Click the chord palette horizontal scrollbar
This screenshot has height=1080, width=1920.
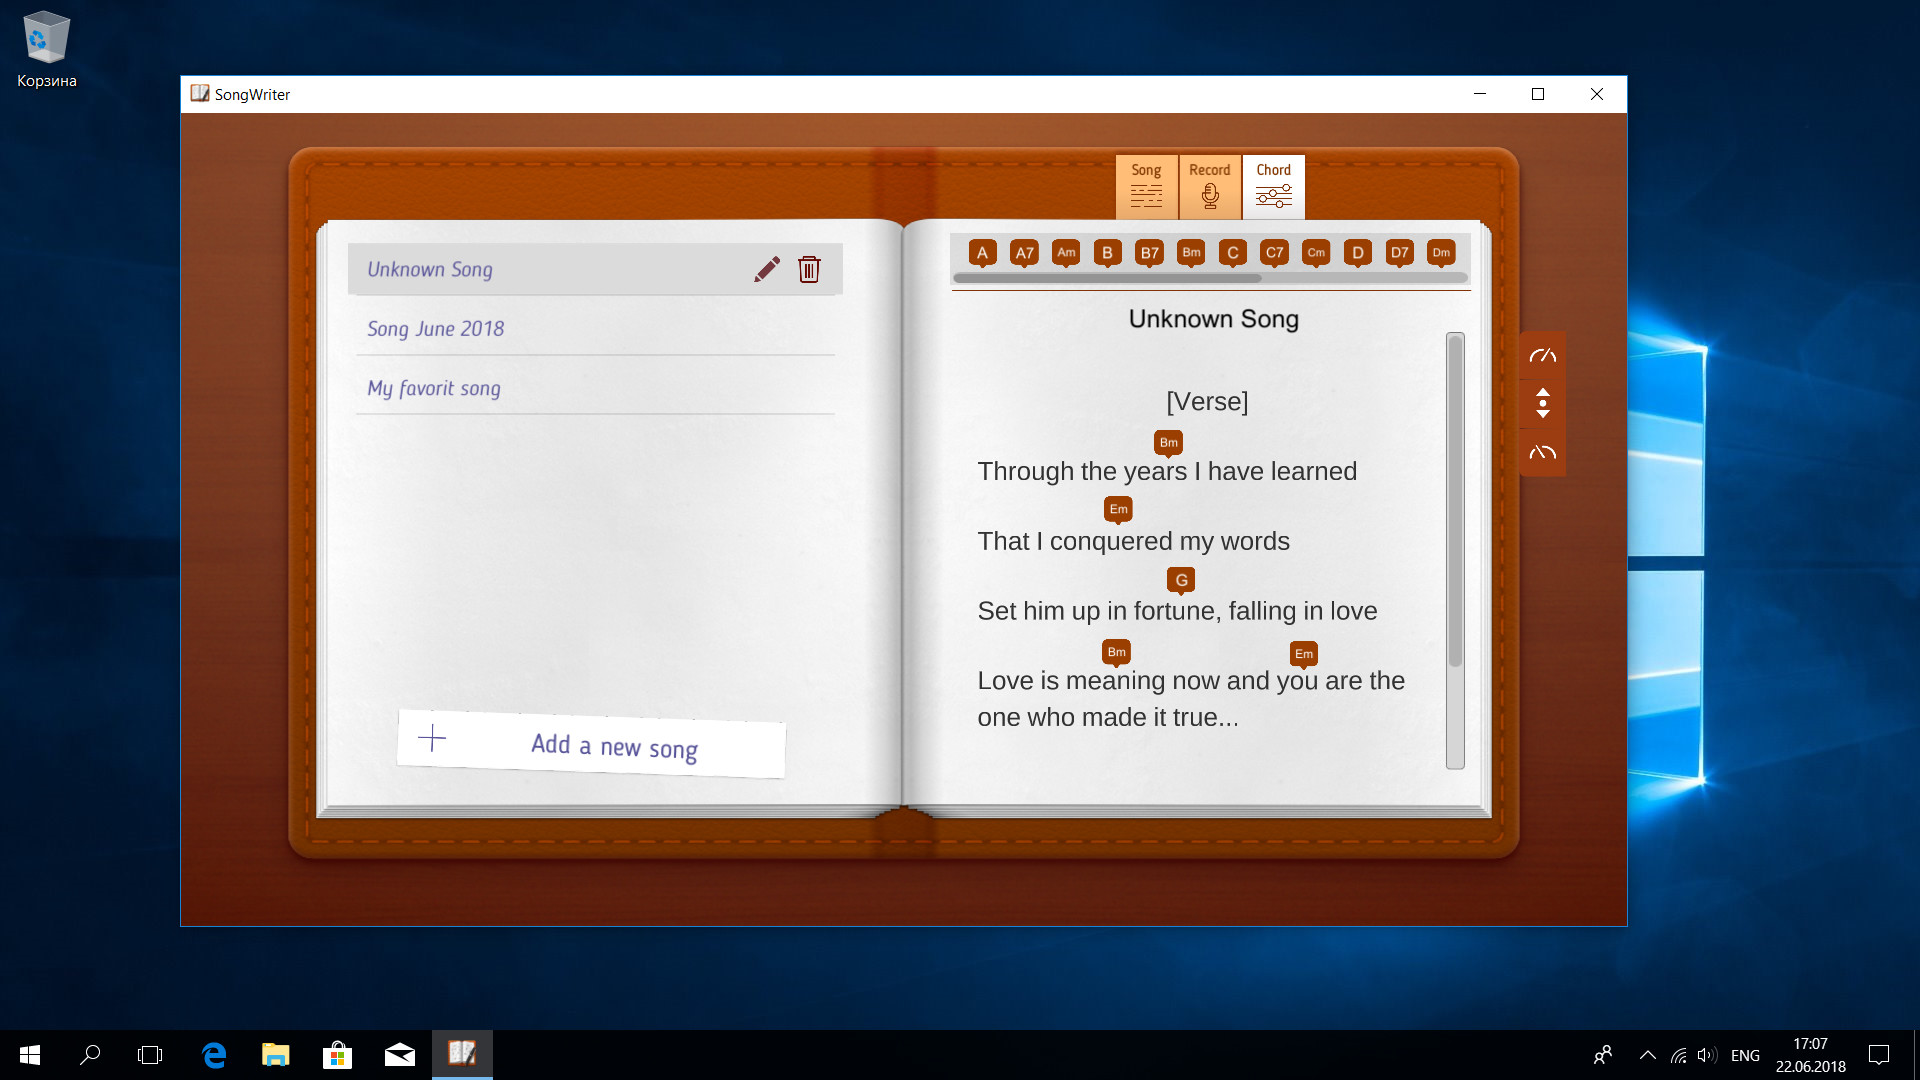tap(1108, 278)
